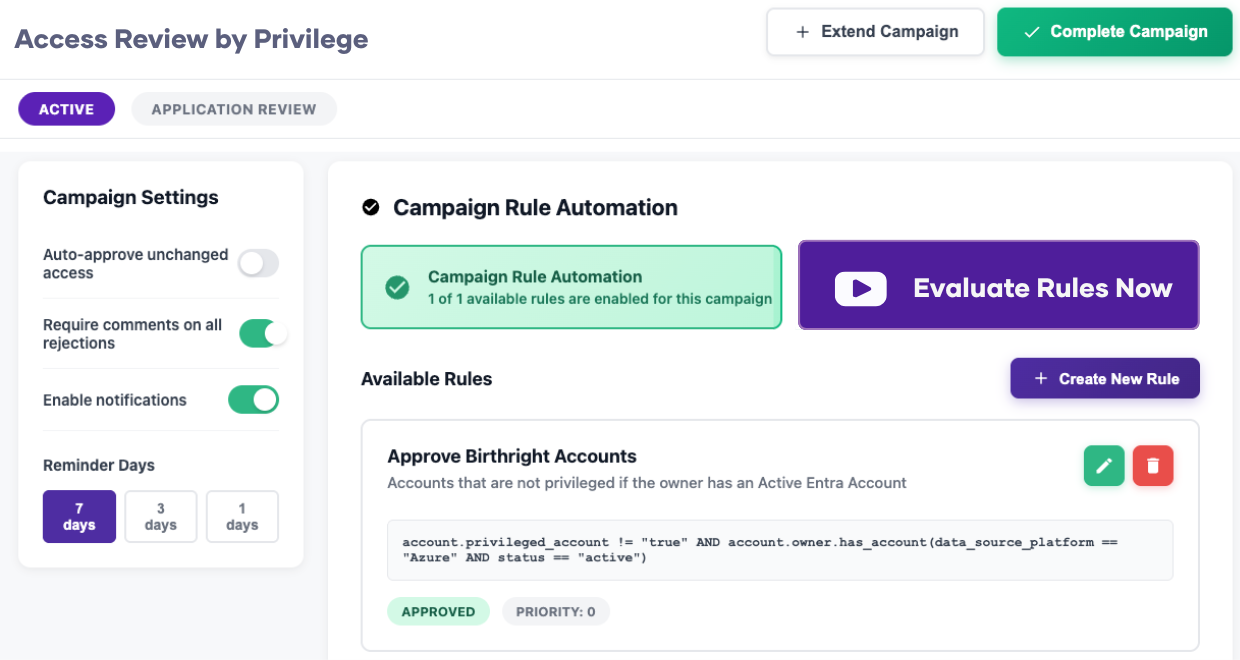Click green check circle in automation banner
The image size is (1240, 660).
[x=397, y=288]
